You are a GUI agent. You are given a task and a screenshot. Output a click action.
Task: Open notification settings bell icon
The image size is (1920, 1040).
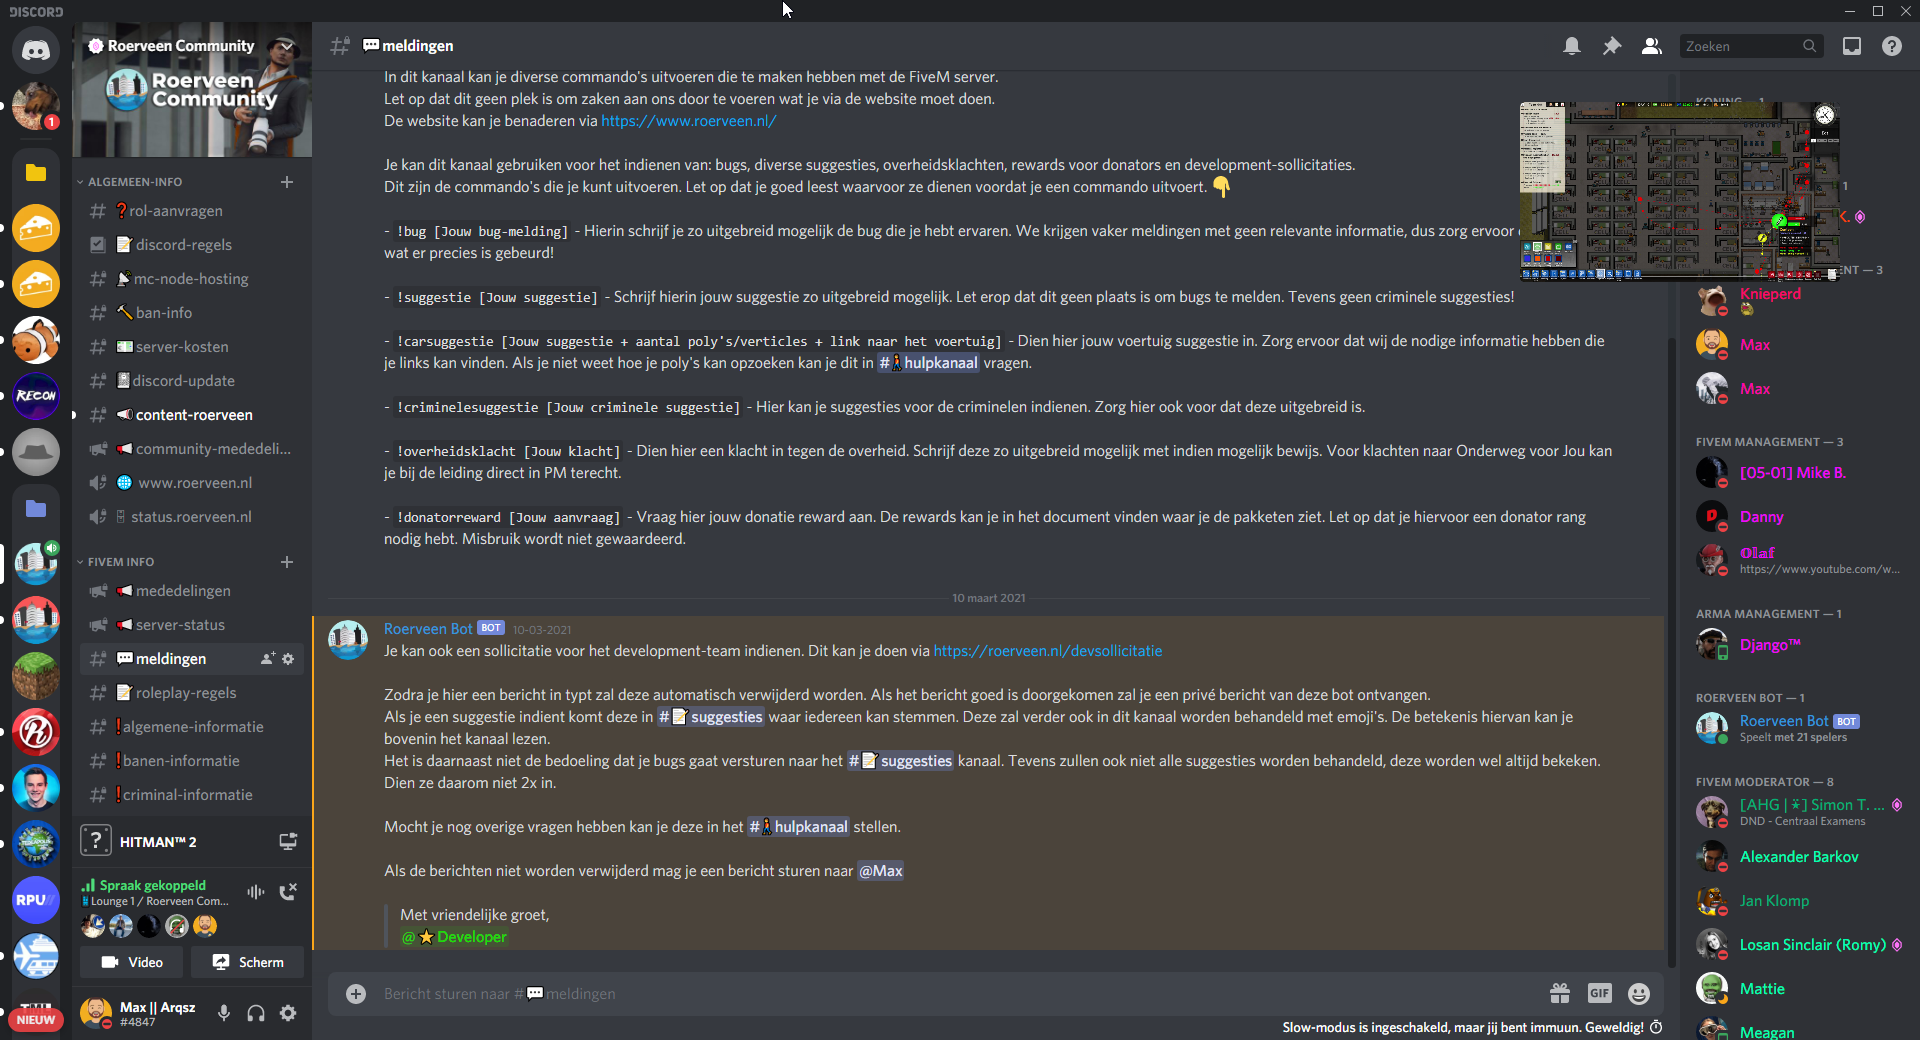coord(1572,46)
